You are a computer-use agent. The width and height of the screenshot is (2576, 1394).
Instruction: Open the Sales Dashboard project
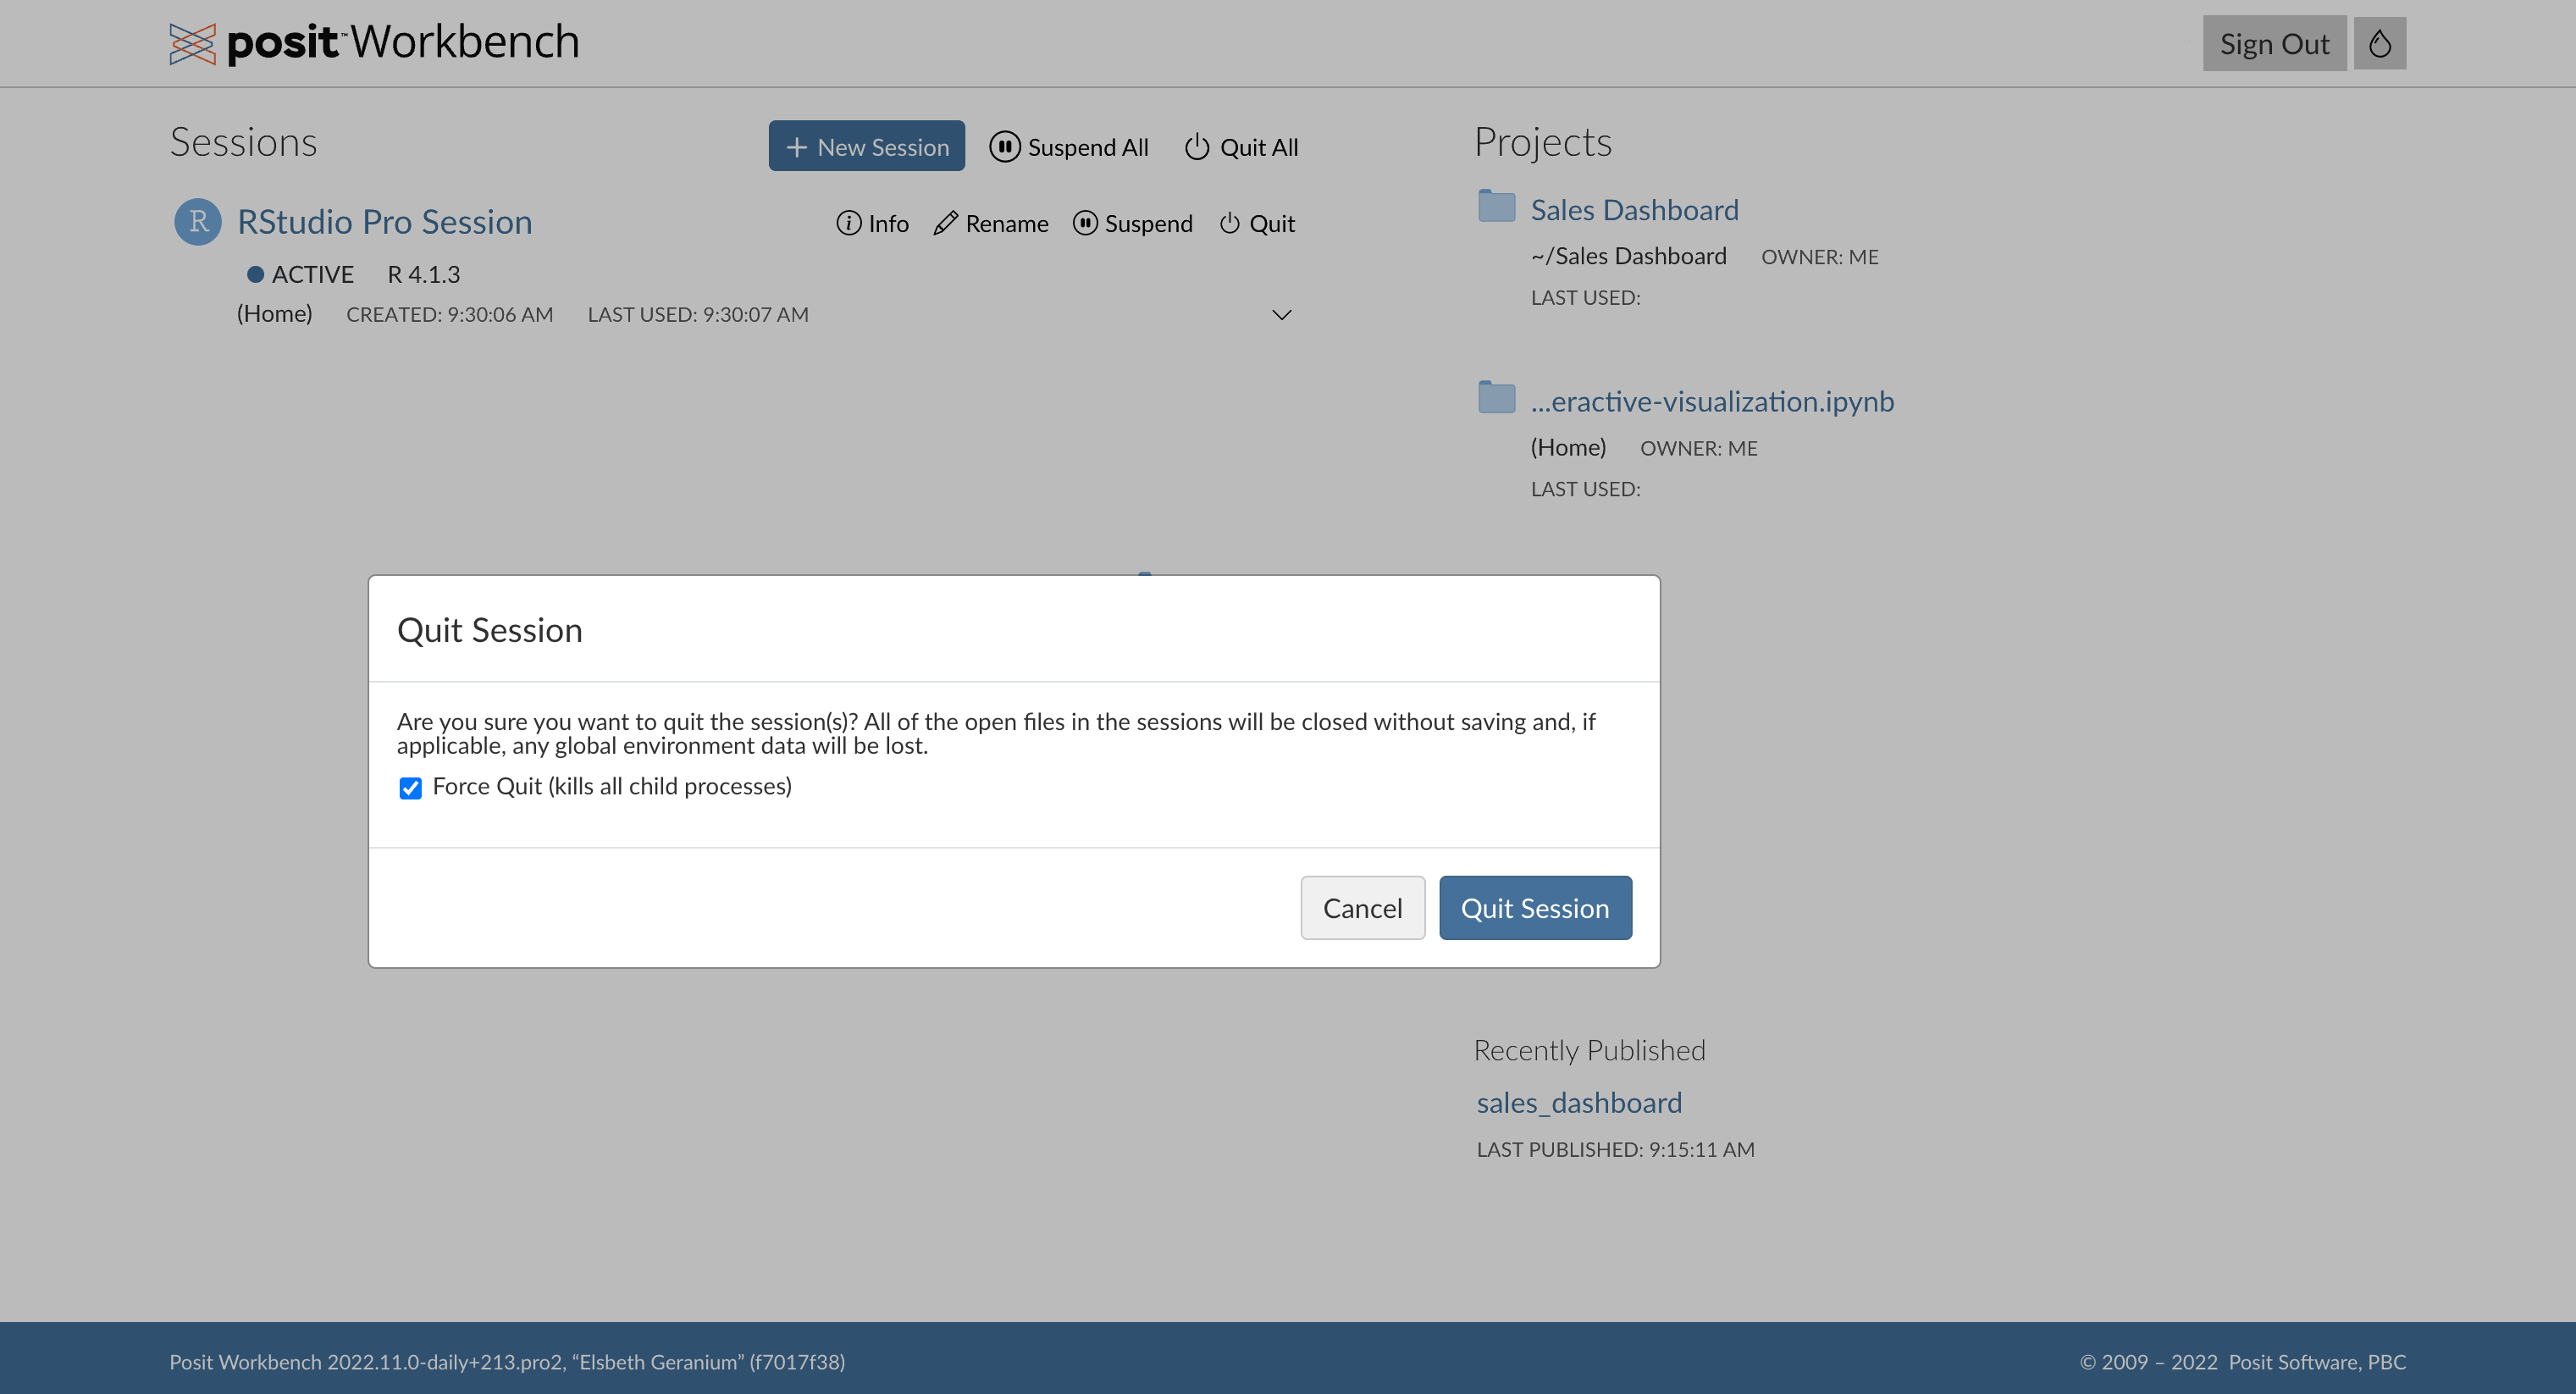point(1633,207)
